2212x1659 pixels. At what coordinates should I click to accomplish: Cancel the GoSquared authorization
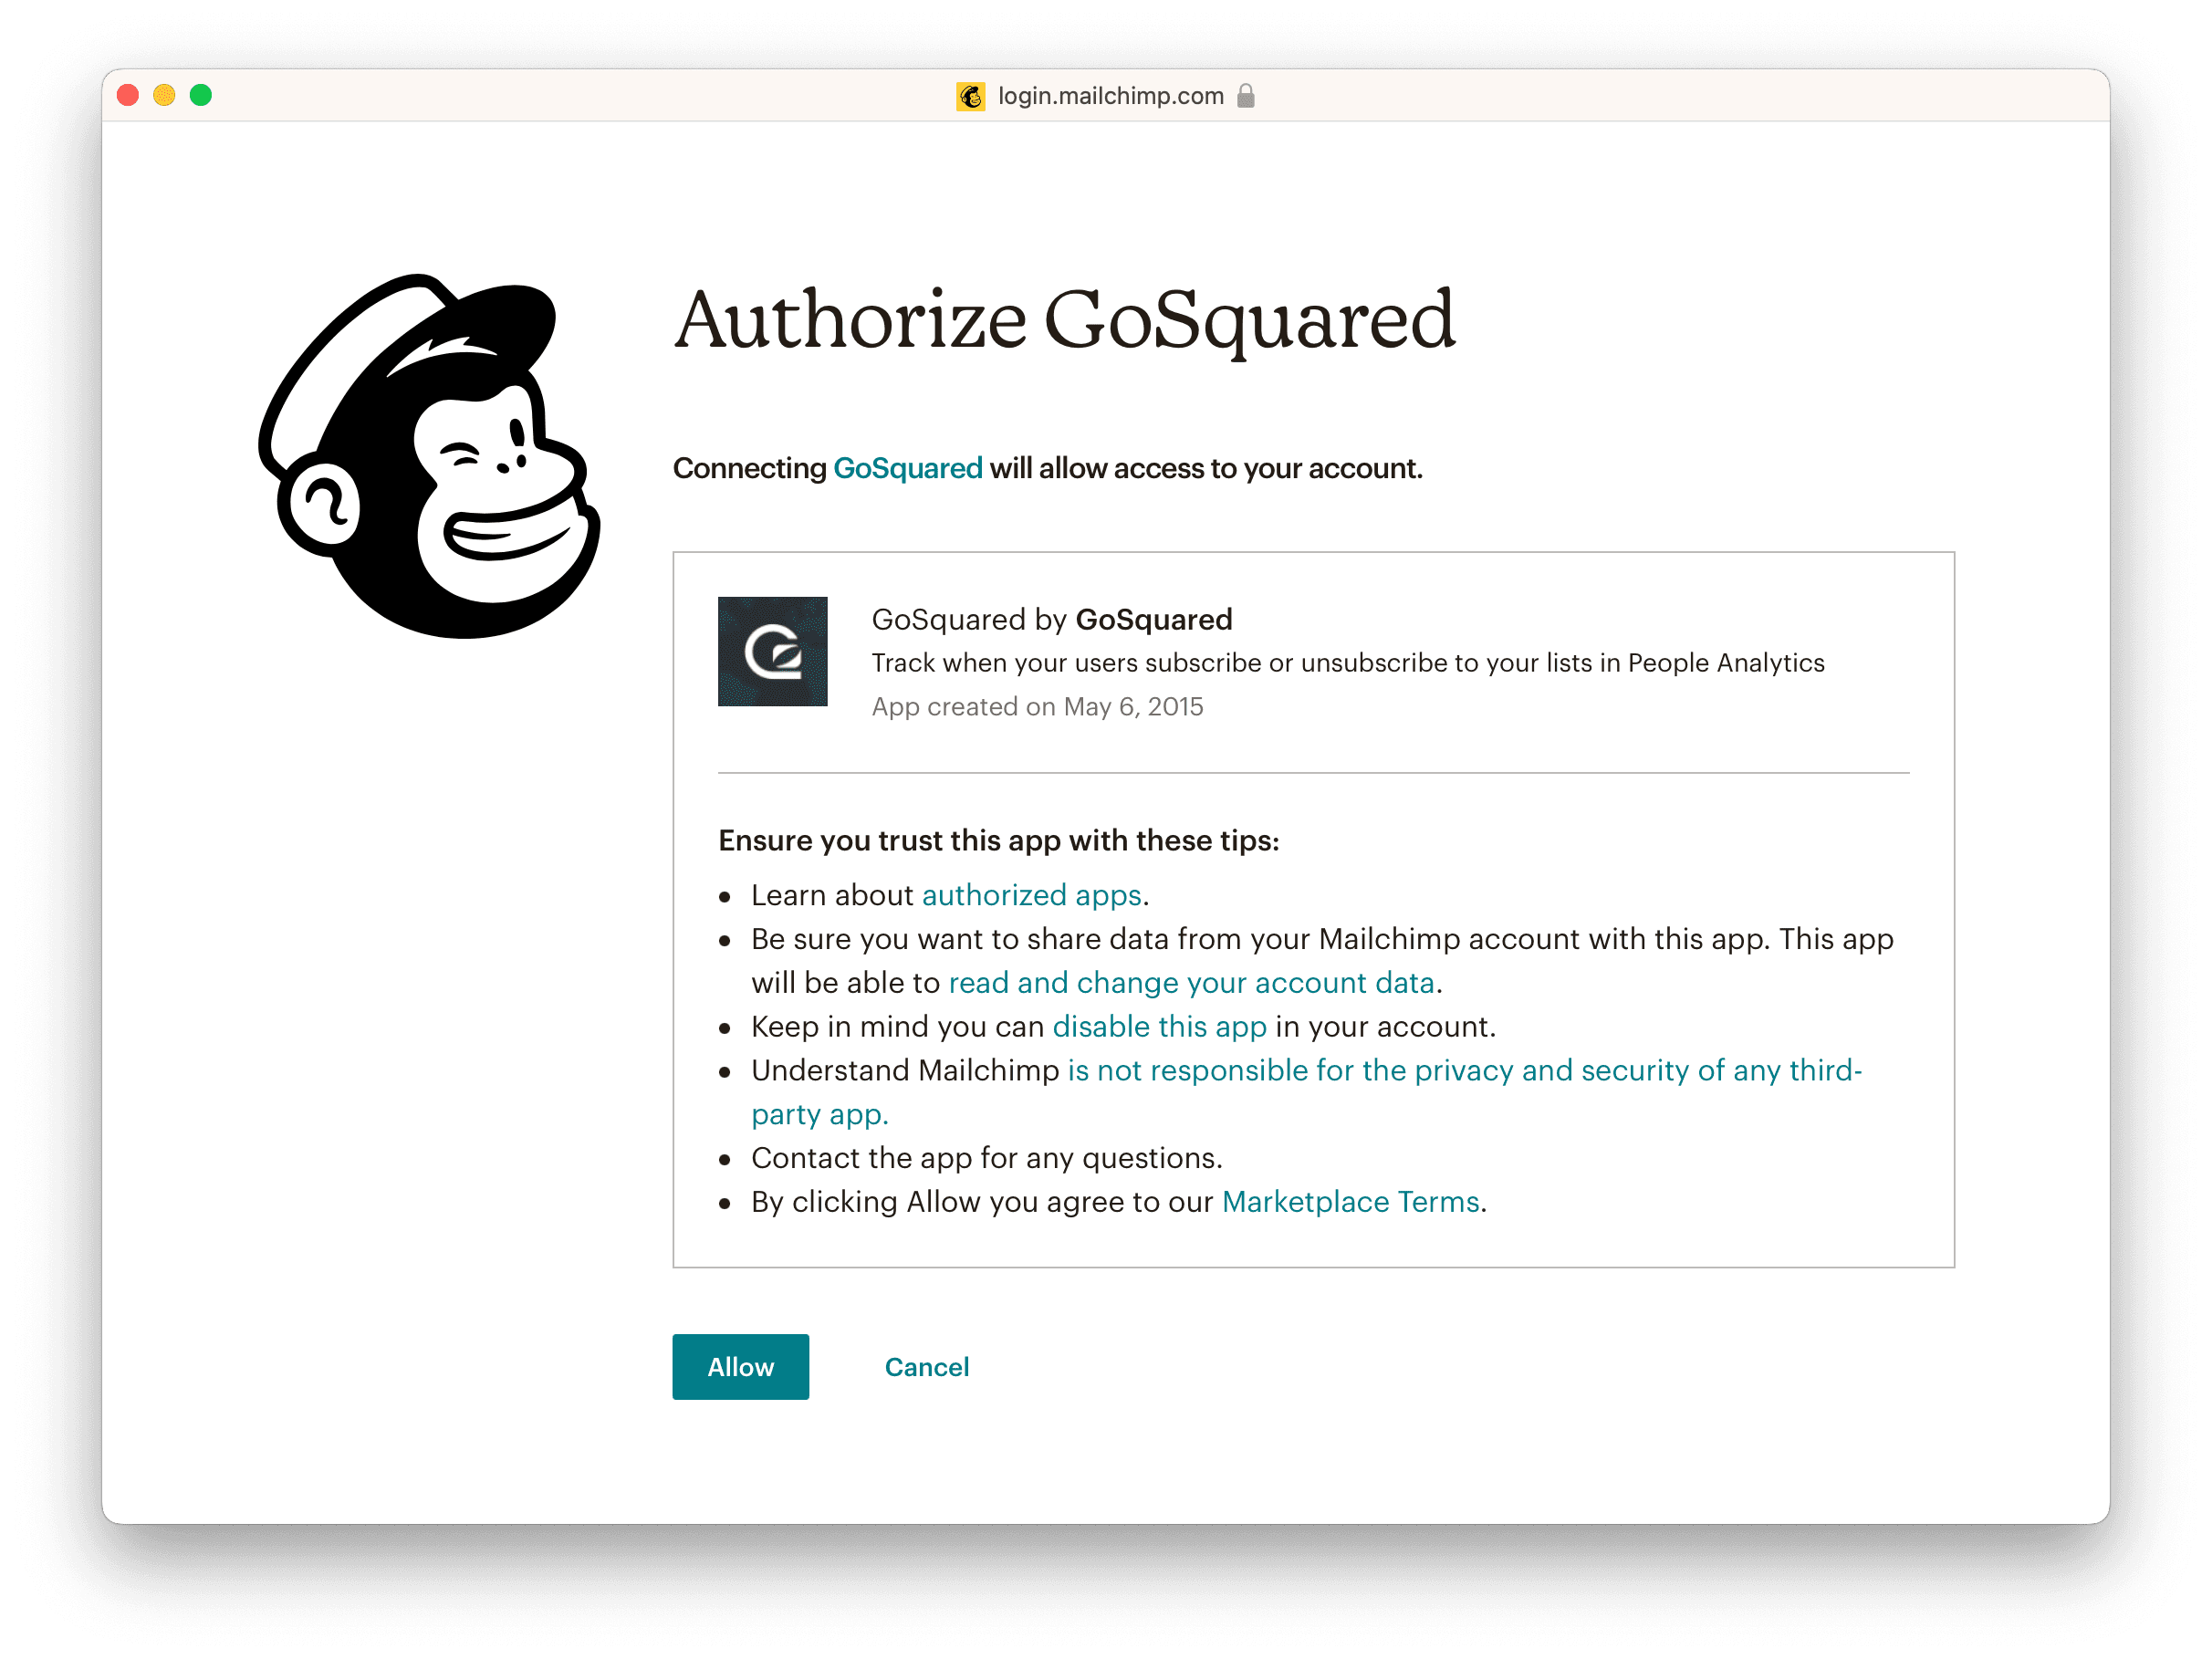tap(926, 1366)
